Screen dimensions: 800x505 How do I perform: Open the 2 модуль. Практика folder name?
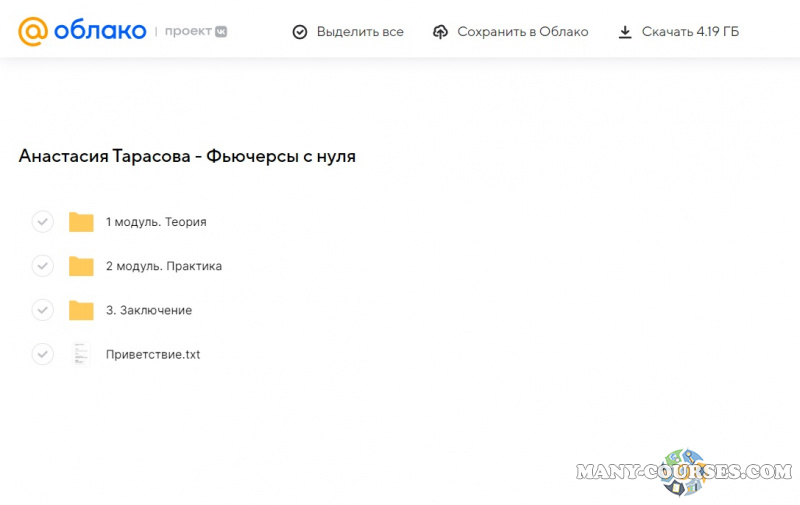[x=164, y=266]
